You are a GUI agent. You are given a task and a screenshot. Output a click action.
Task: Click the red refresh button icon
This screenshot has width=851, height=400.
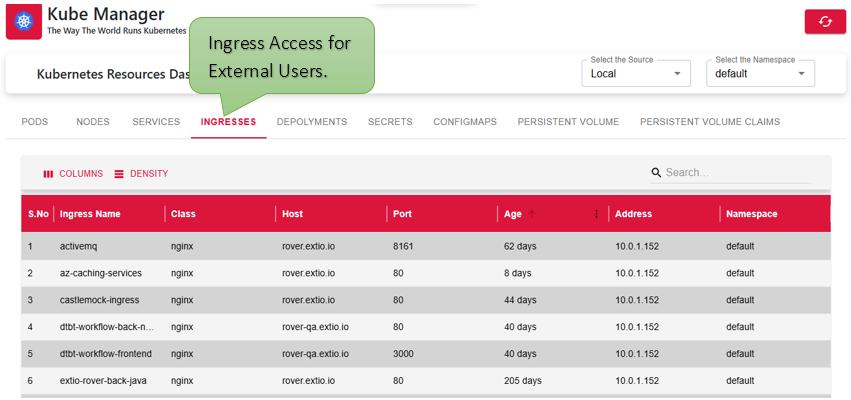825,22
